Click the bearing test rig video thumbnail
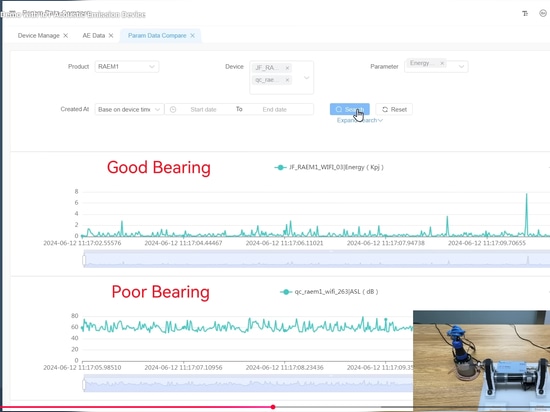 [x=482, y=361]
